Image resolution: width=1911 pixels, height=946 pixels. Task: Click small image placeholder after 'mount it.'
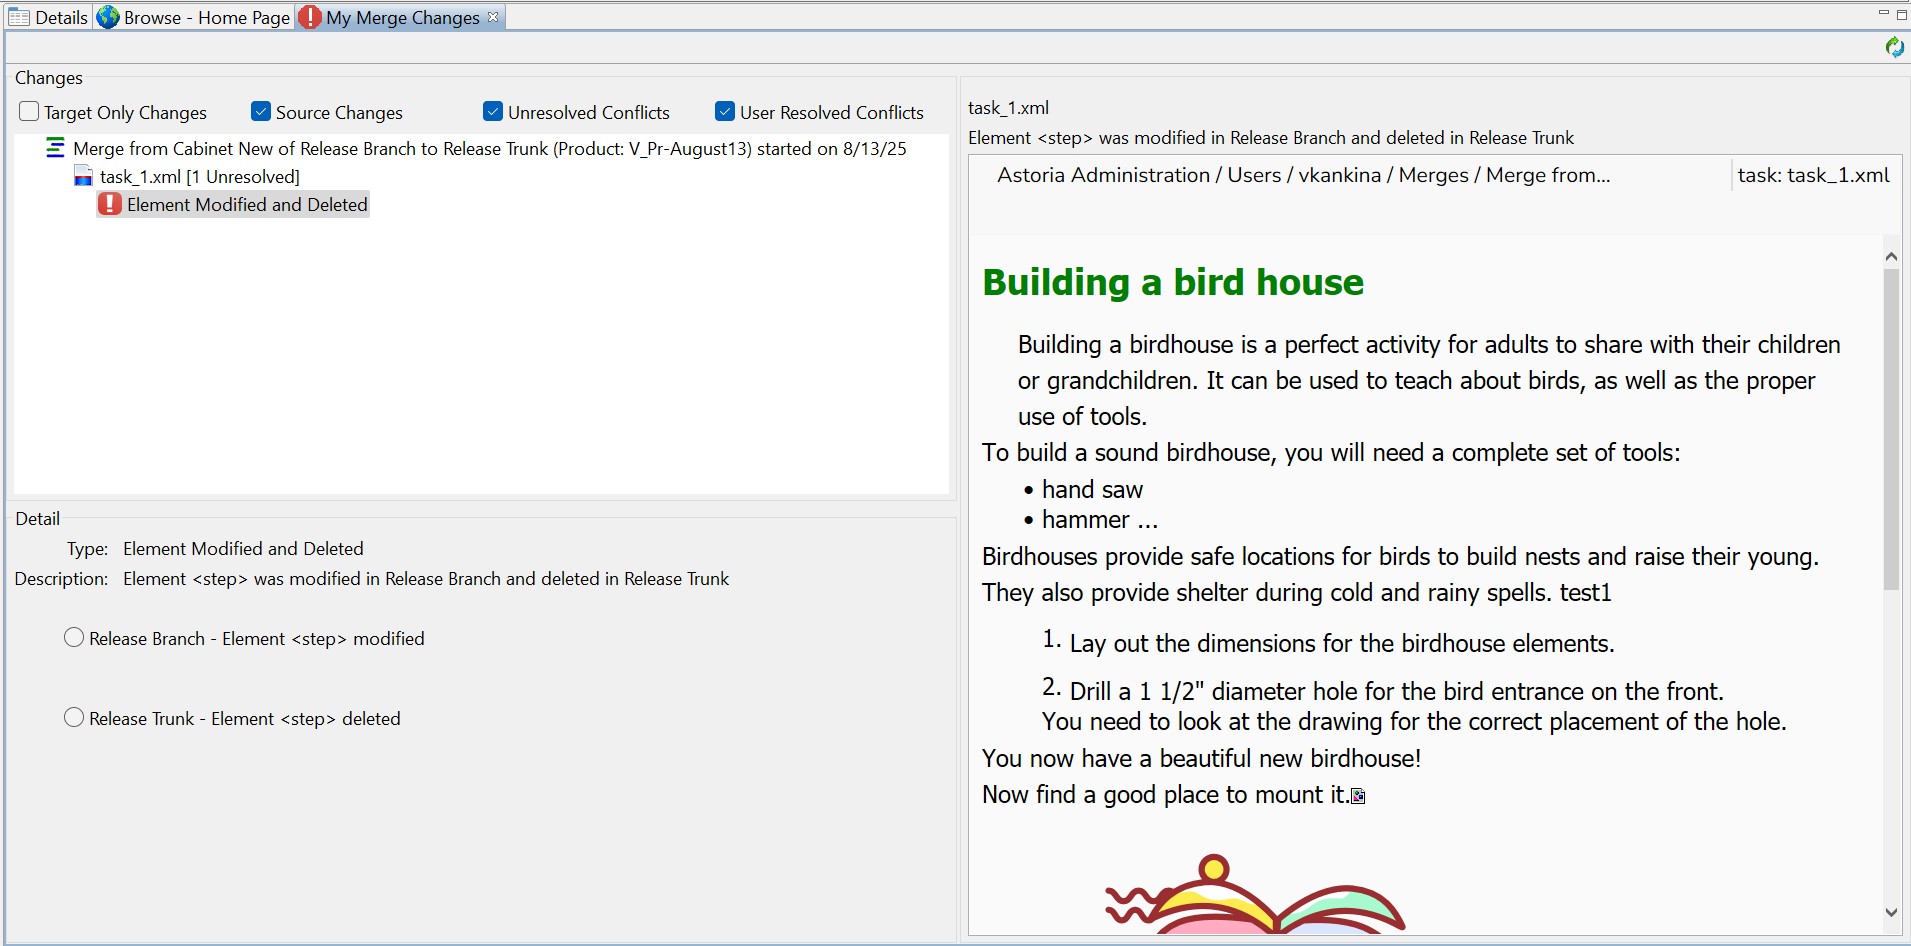point(1358,796)
